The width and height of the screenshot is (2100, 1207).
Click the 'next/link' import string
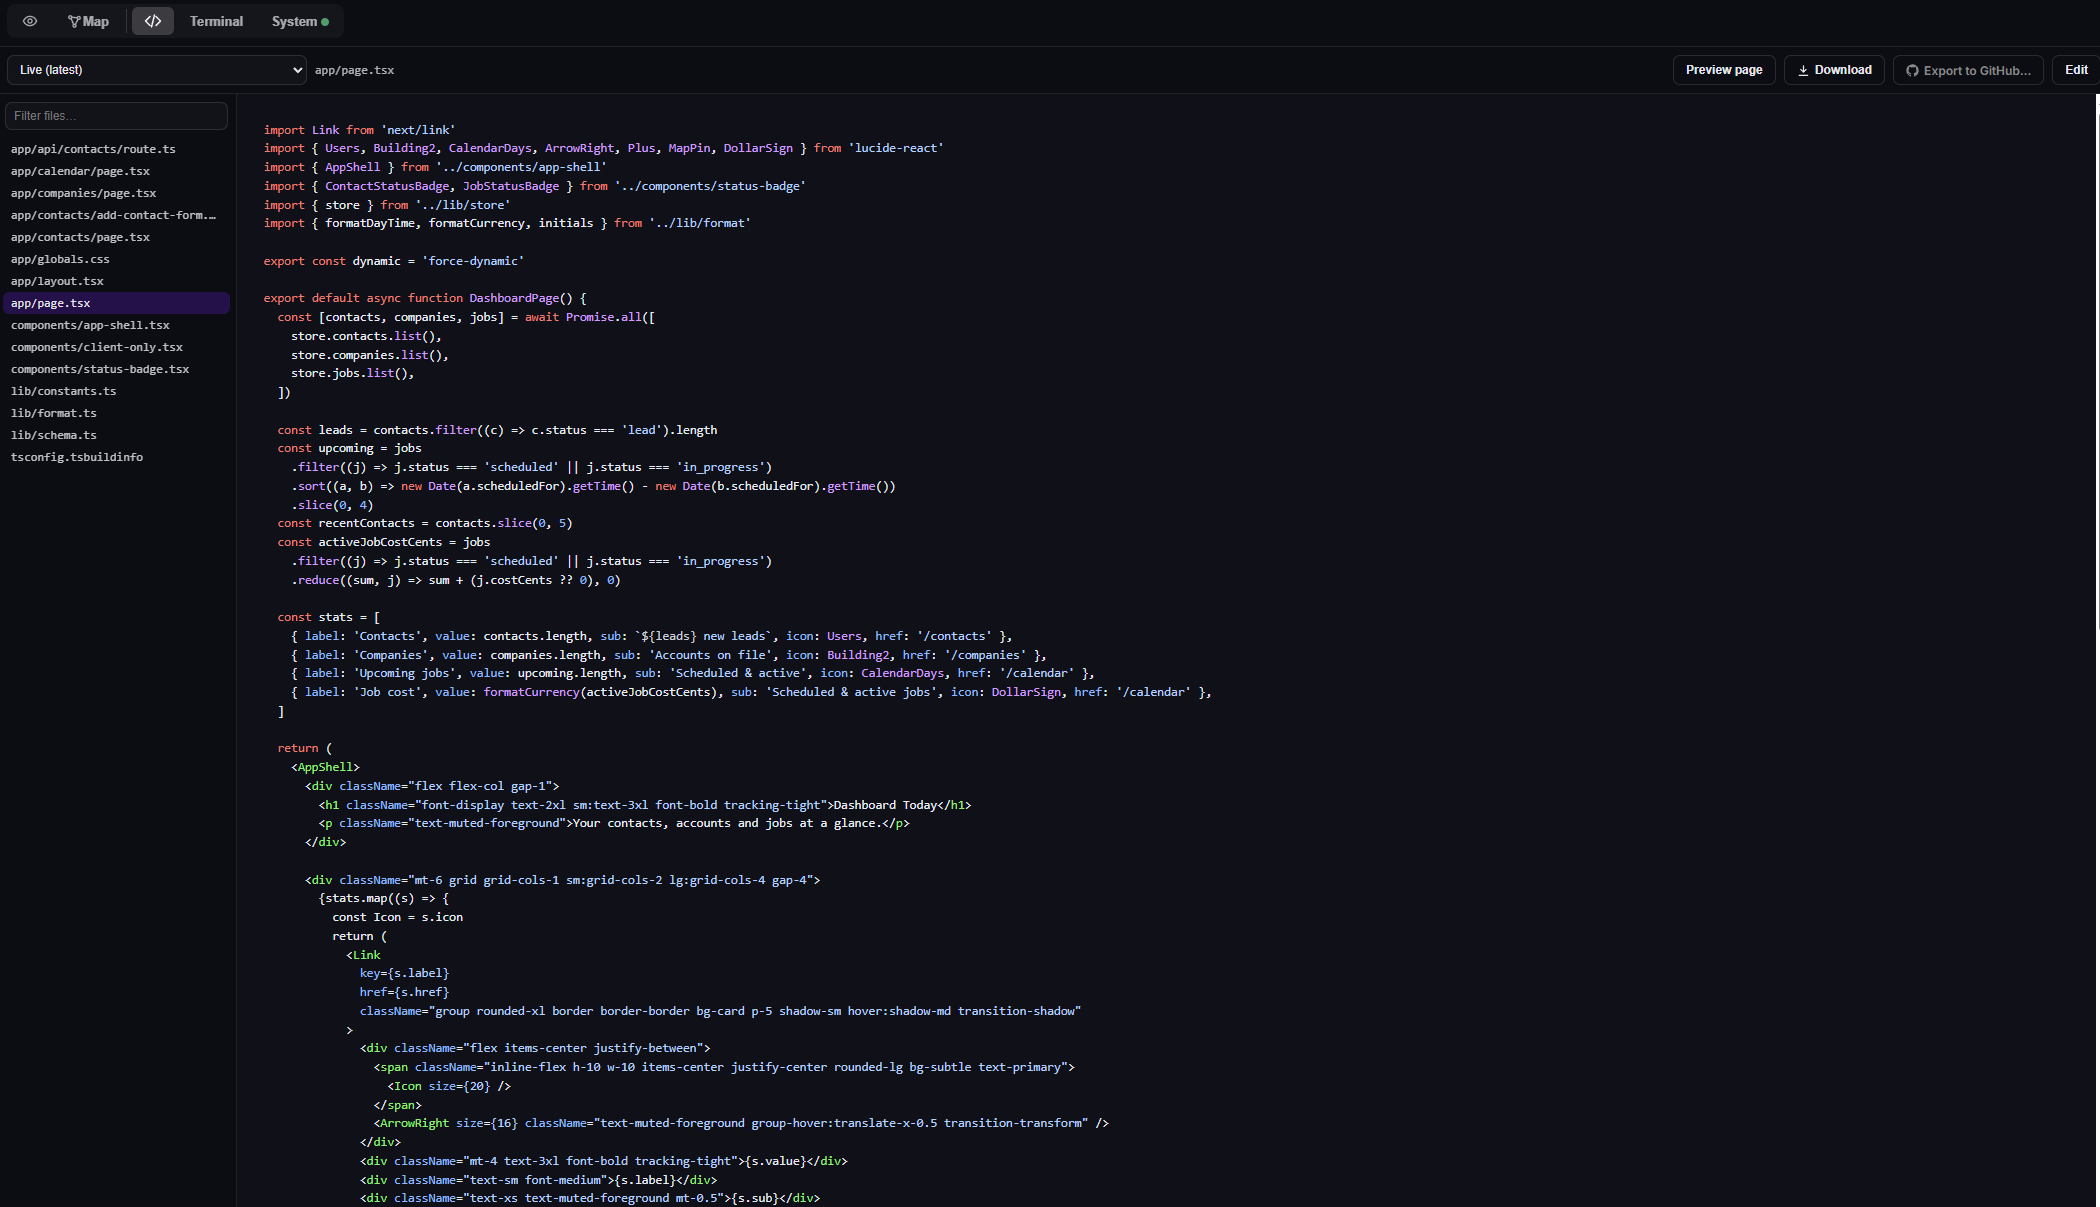[418, 130]
